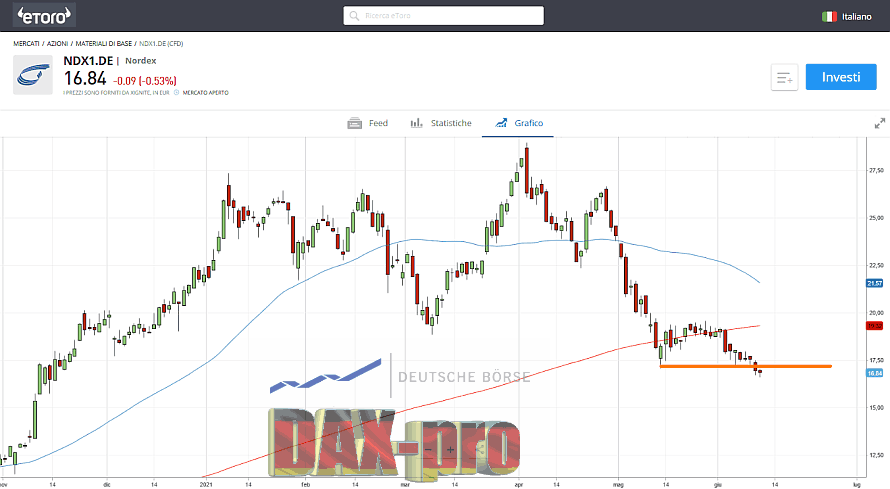Viewport: 890px width, 489px height.
Task: Click the NDX1.DE (CFD) breadcrumb
Action: (161, 44)
